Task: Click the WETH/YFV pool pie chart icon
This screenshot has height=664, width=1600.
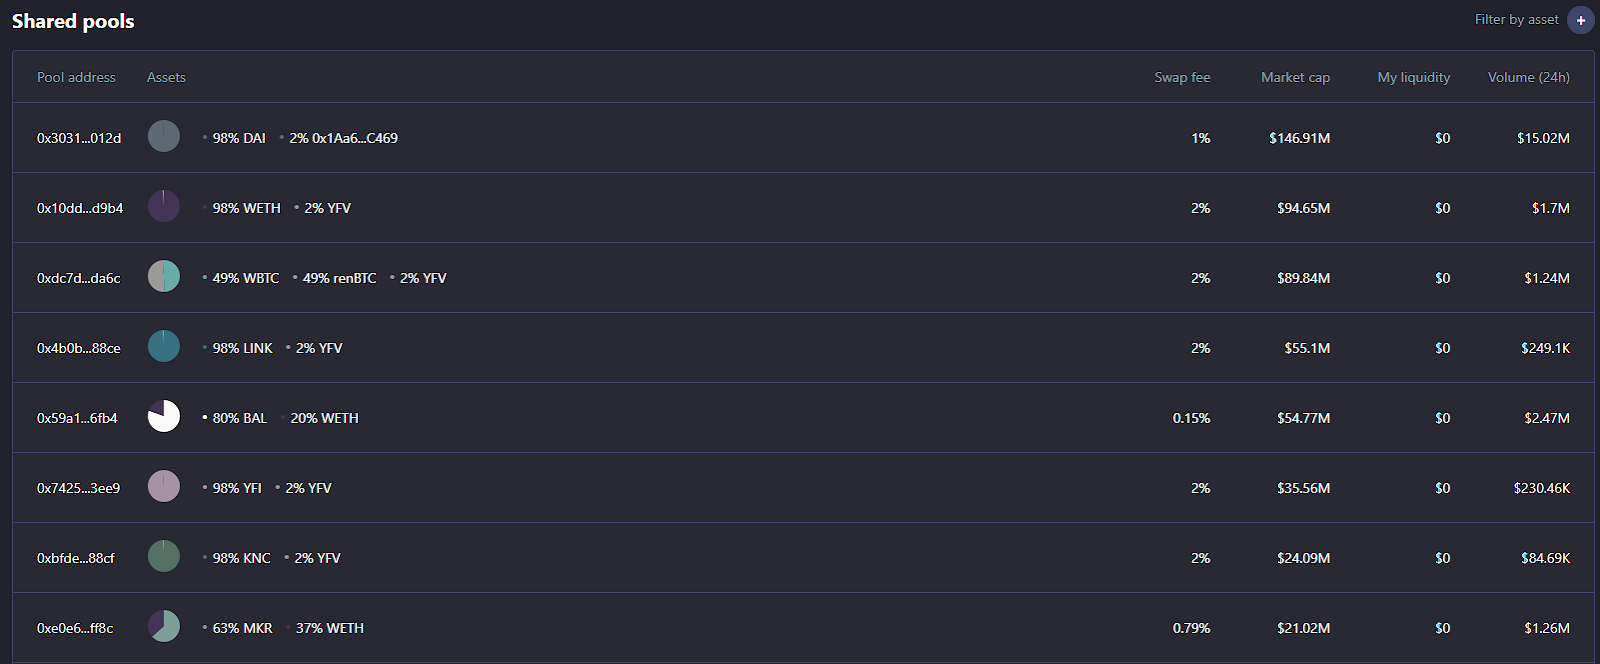Action: [164, 206]
